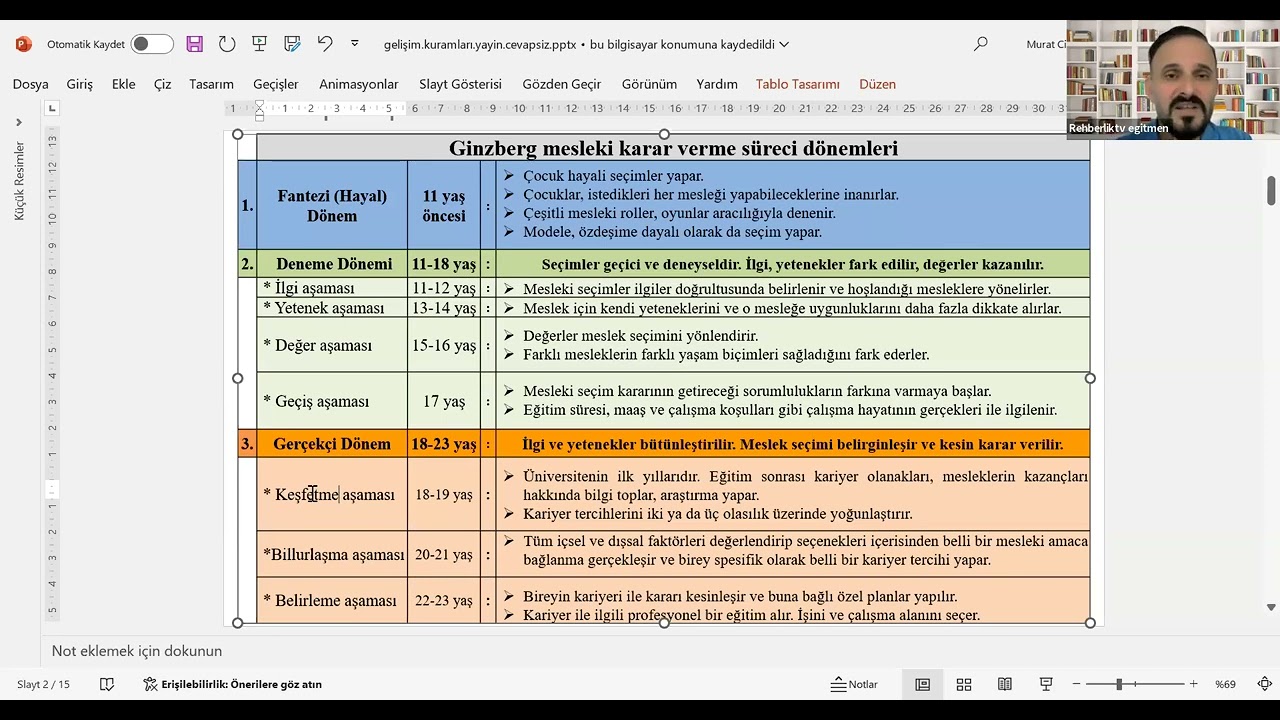Start slideshow from beginning icon
Screen dimensions: 1280x720
260,44
